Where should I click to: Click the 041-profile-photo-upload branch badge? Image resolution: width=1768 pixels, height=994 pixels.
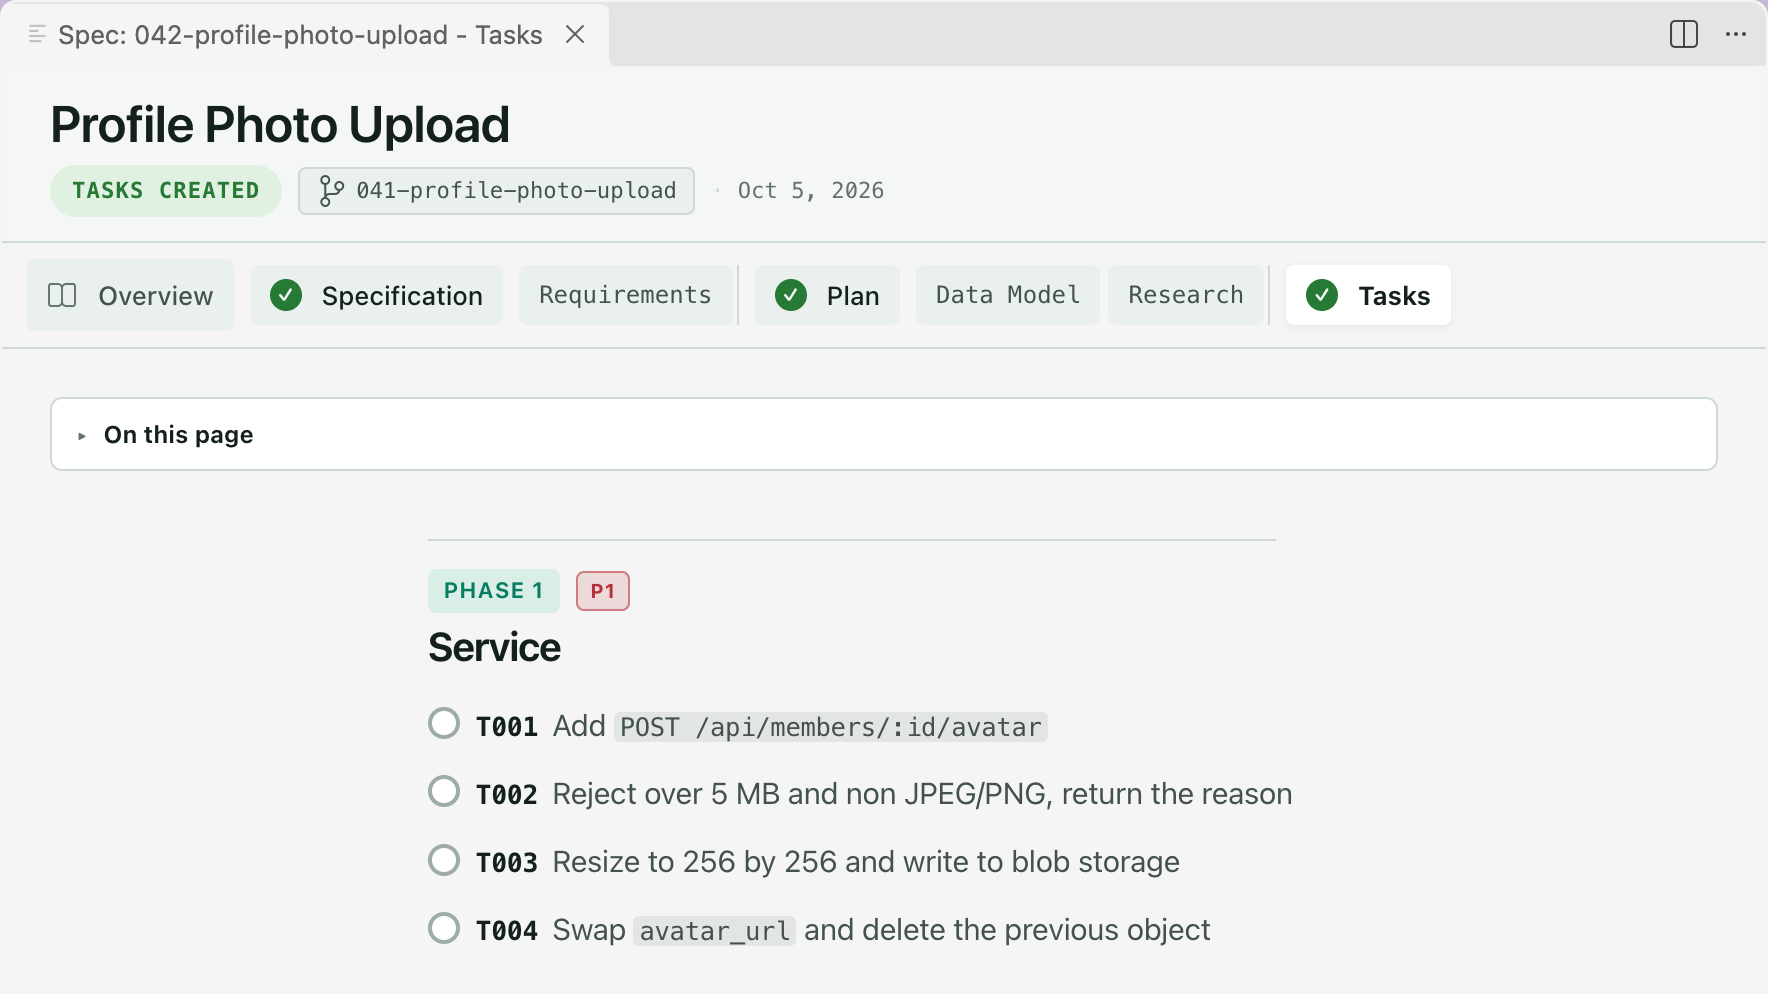(x=496, y=190)
